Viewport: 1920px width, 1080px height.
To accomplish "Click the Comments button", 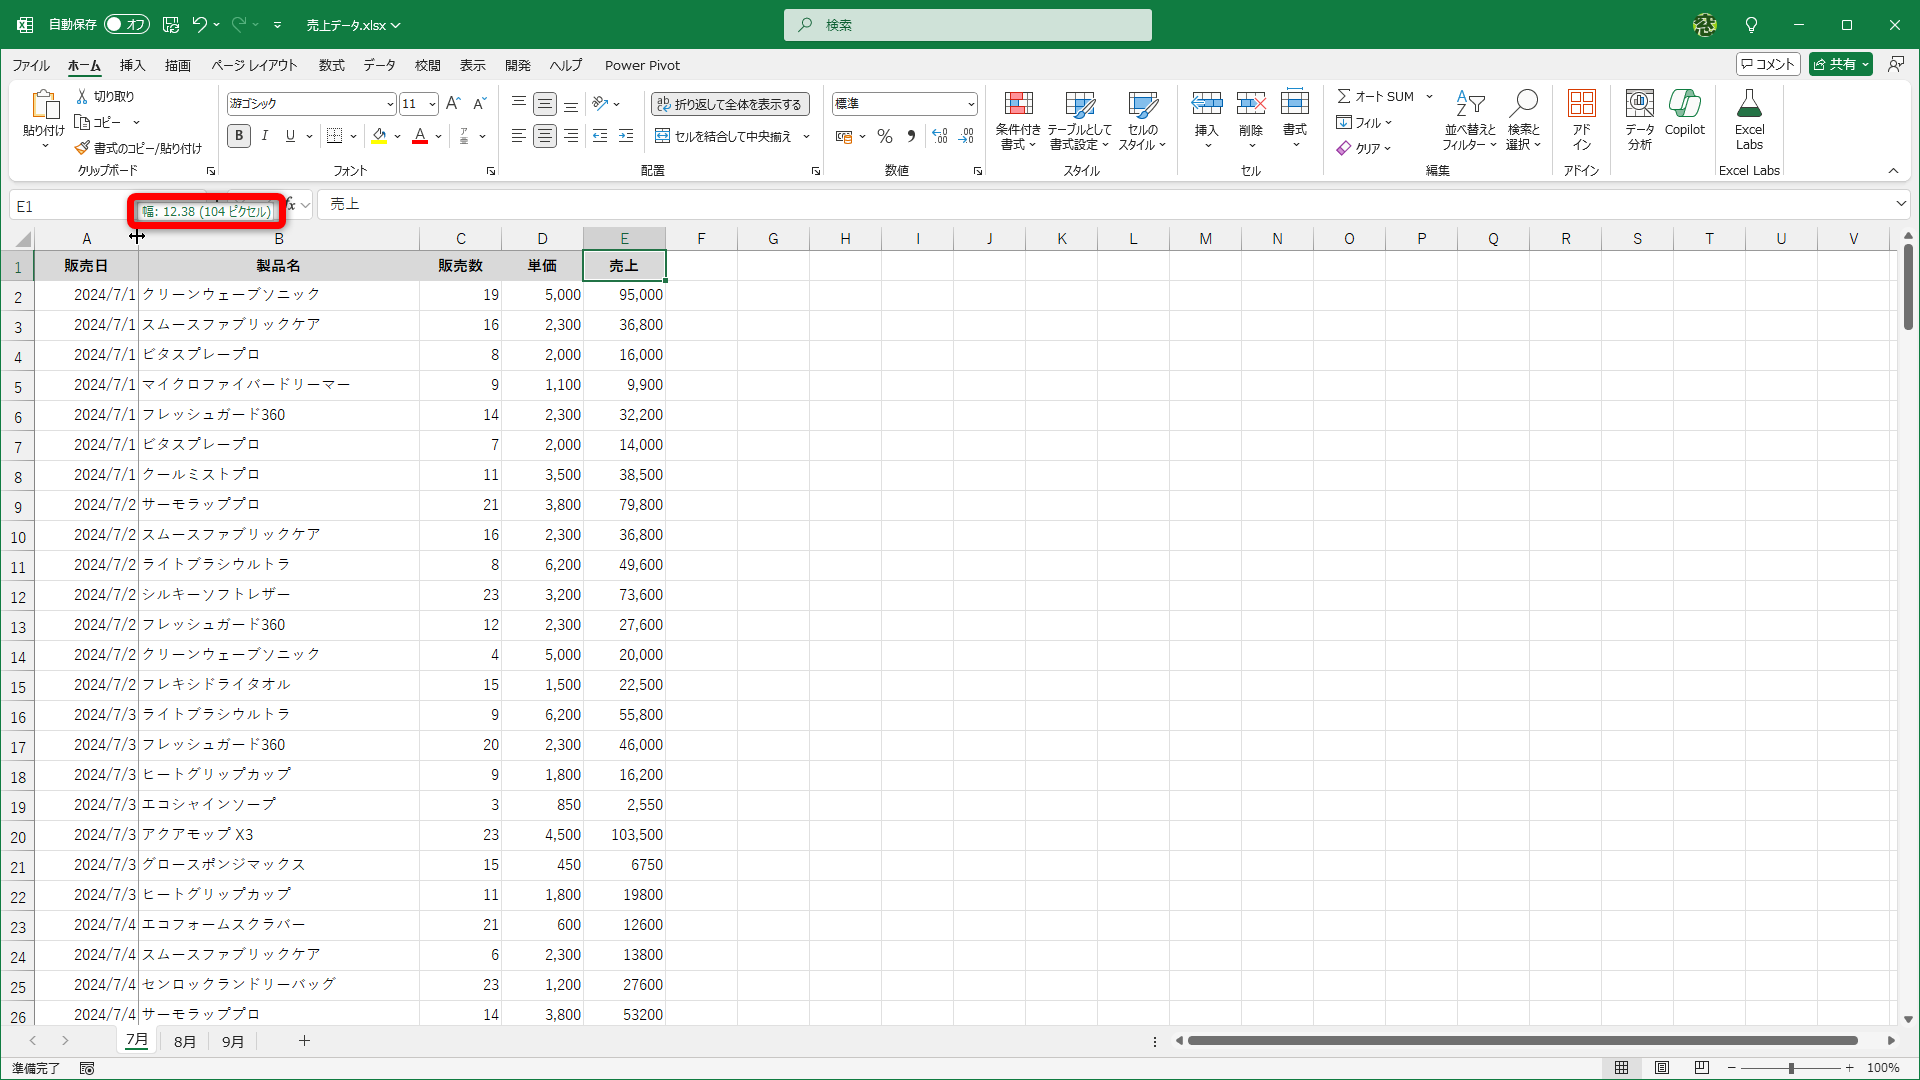I will [x=1768, y=64].
